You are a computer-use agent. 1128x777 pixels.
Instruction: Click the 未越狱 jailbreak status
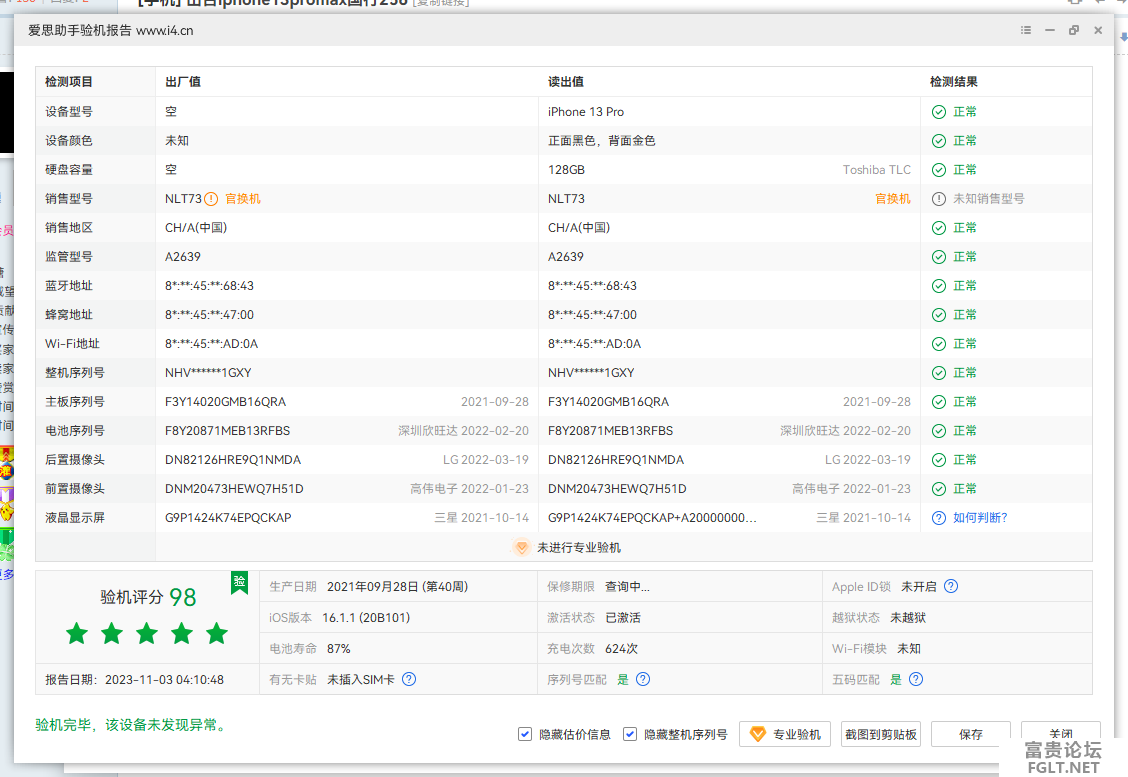click(x=908, y=618)
